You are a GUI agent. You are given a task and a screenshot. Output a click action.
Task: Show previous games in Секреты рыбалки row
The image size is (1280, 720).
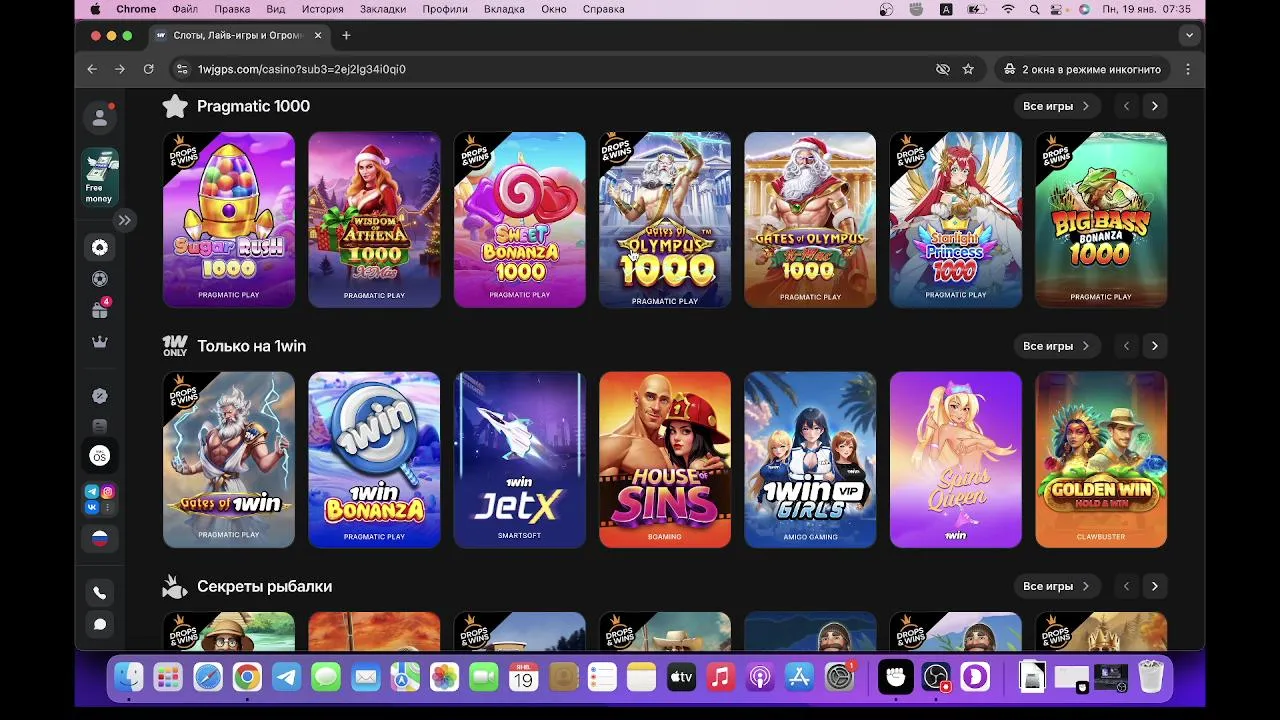click(1126, 586)
